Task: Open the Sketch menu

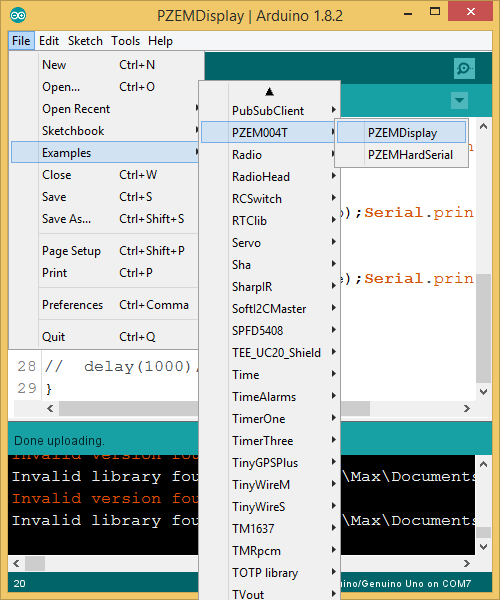Action: [85, 41]
